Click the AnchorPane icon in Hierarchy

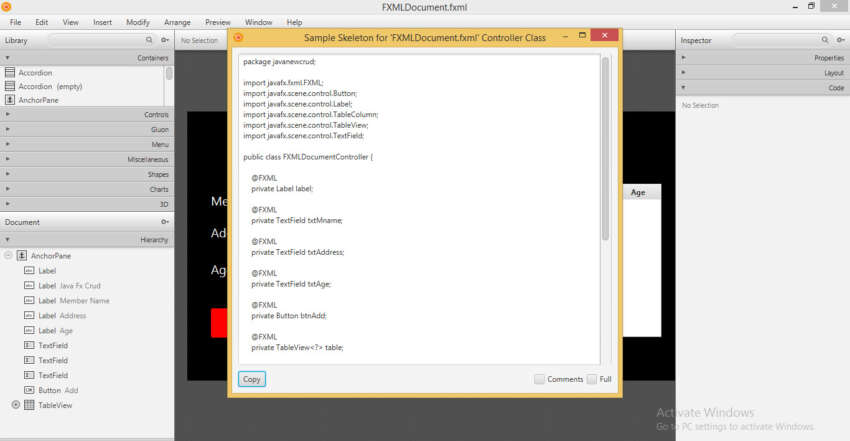coord(21,256)
